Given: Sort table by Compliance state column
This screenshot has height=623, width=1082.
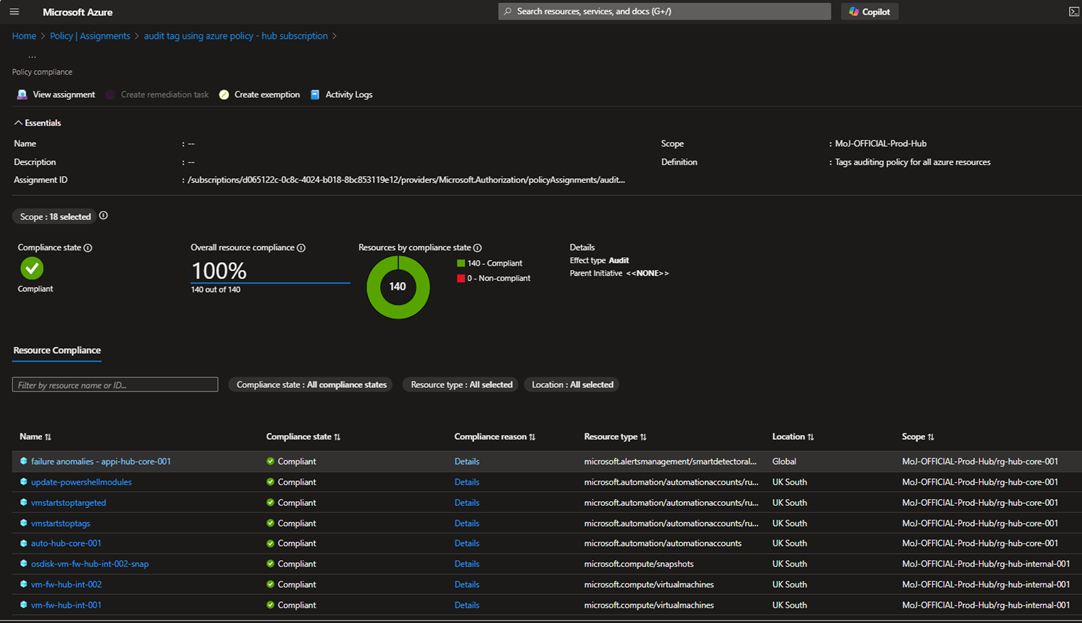Looking at the screenshot, I should (303, 437).
